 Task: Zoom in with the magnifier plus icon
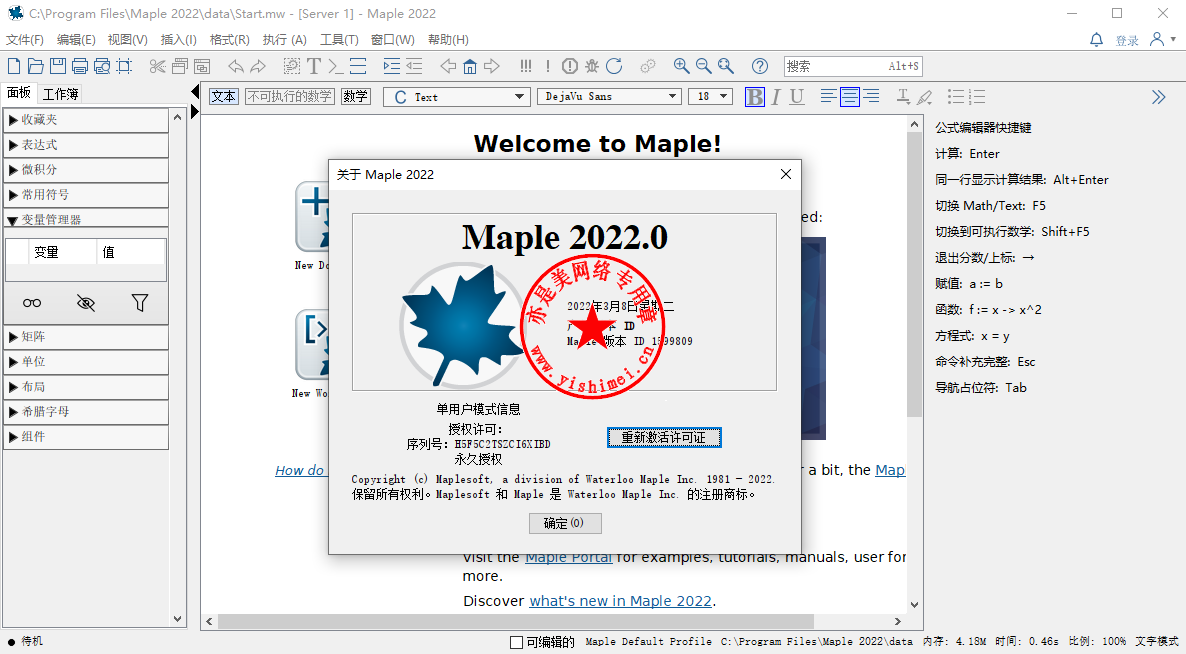[x=681, y=67]
